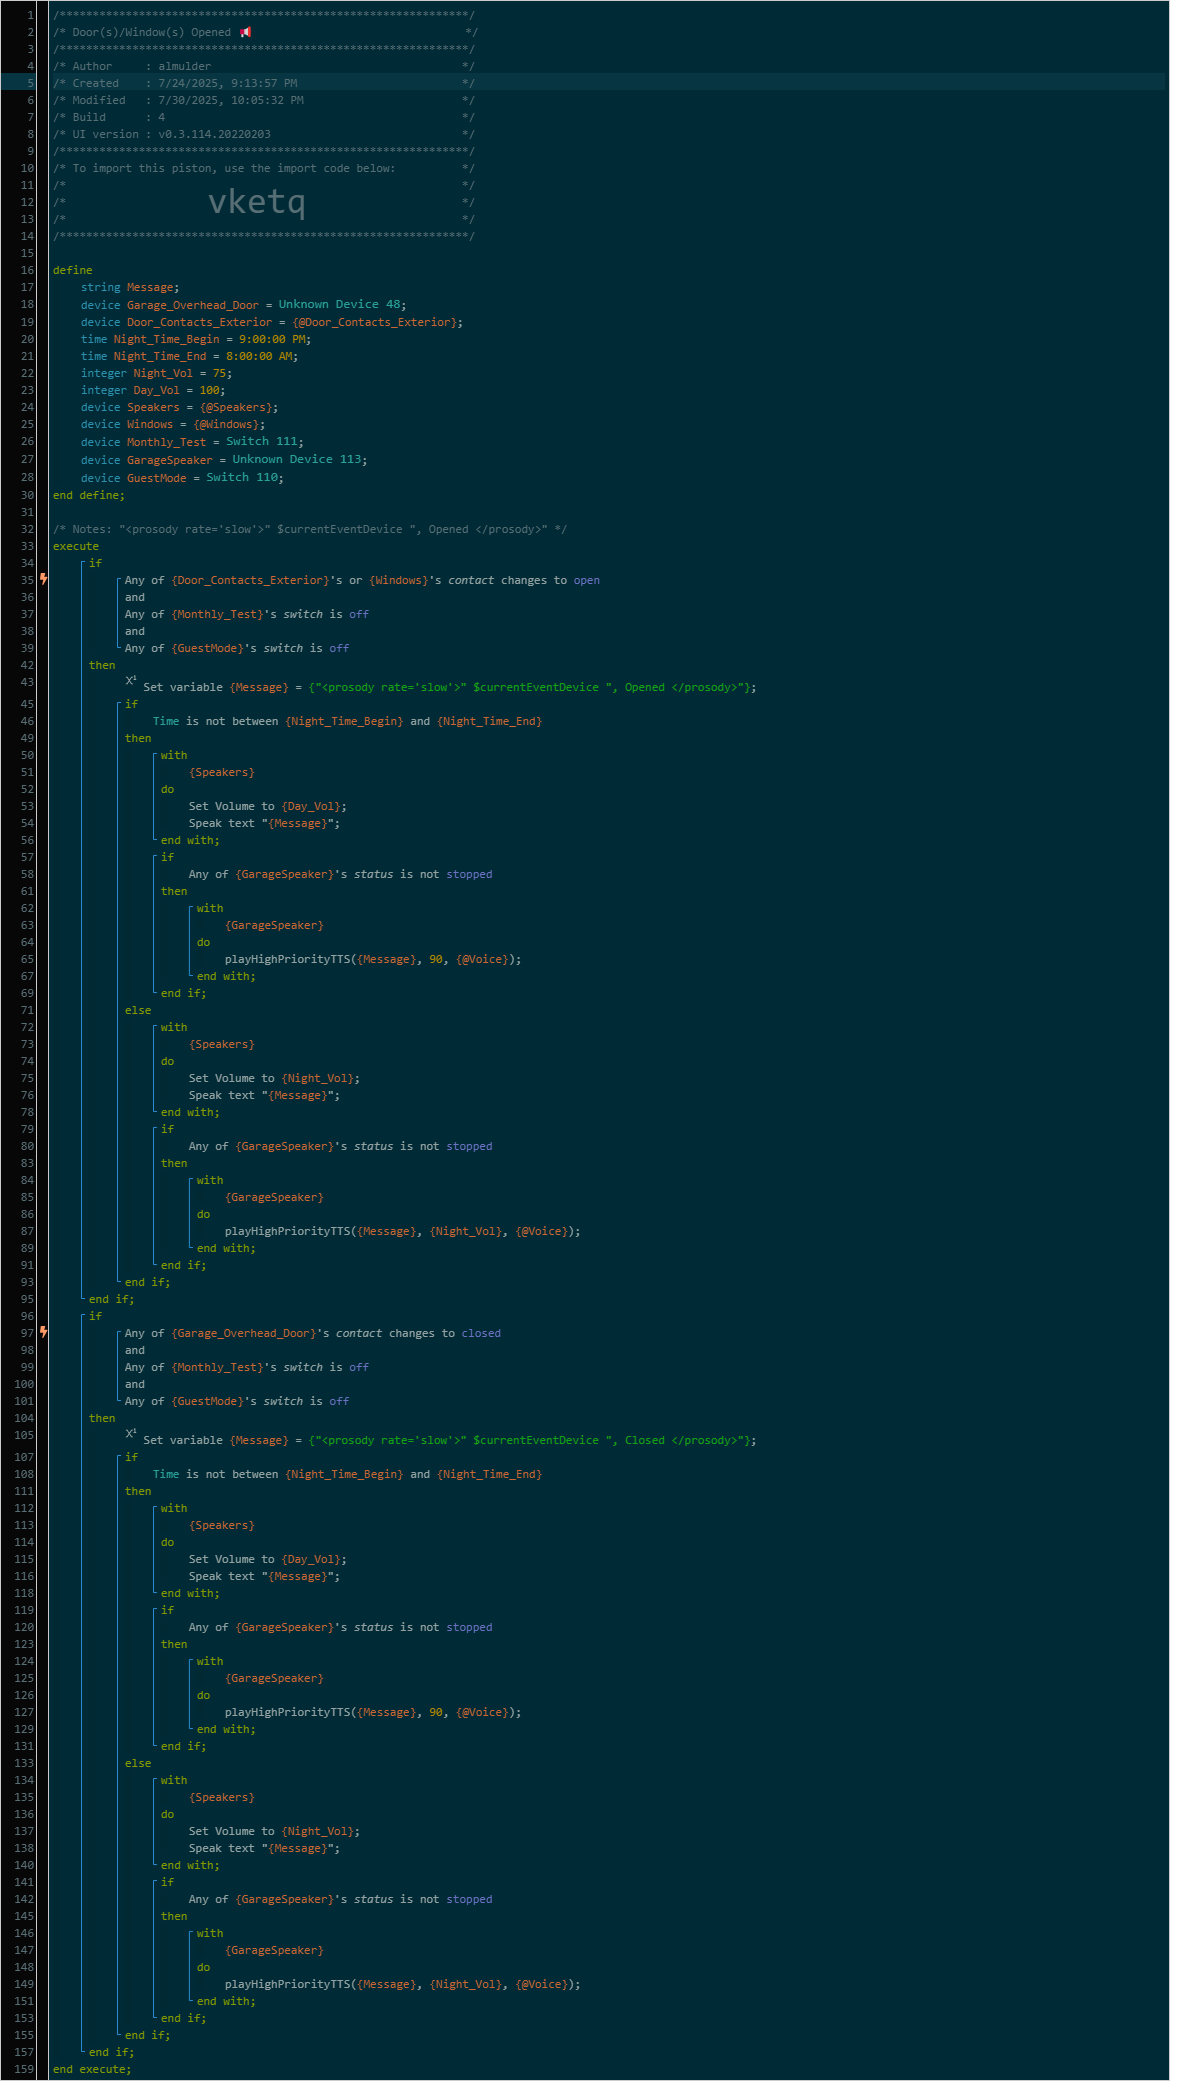
Task: Click the Monthly_Test switch is off condition on line 99
Action: pyautogui.click(x=246, y=1367)
